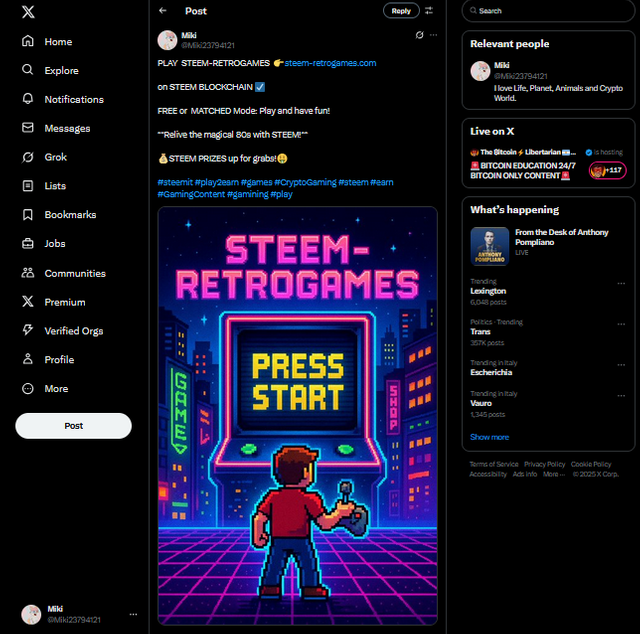Click the Home house icon

pos(28,41)
